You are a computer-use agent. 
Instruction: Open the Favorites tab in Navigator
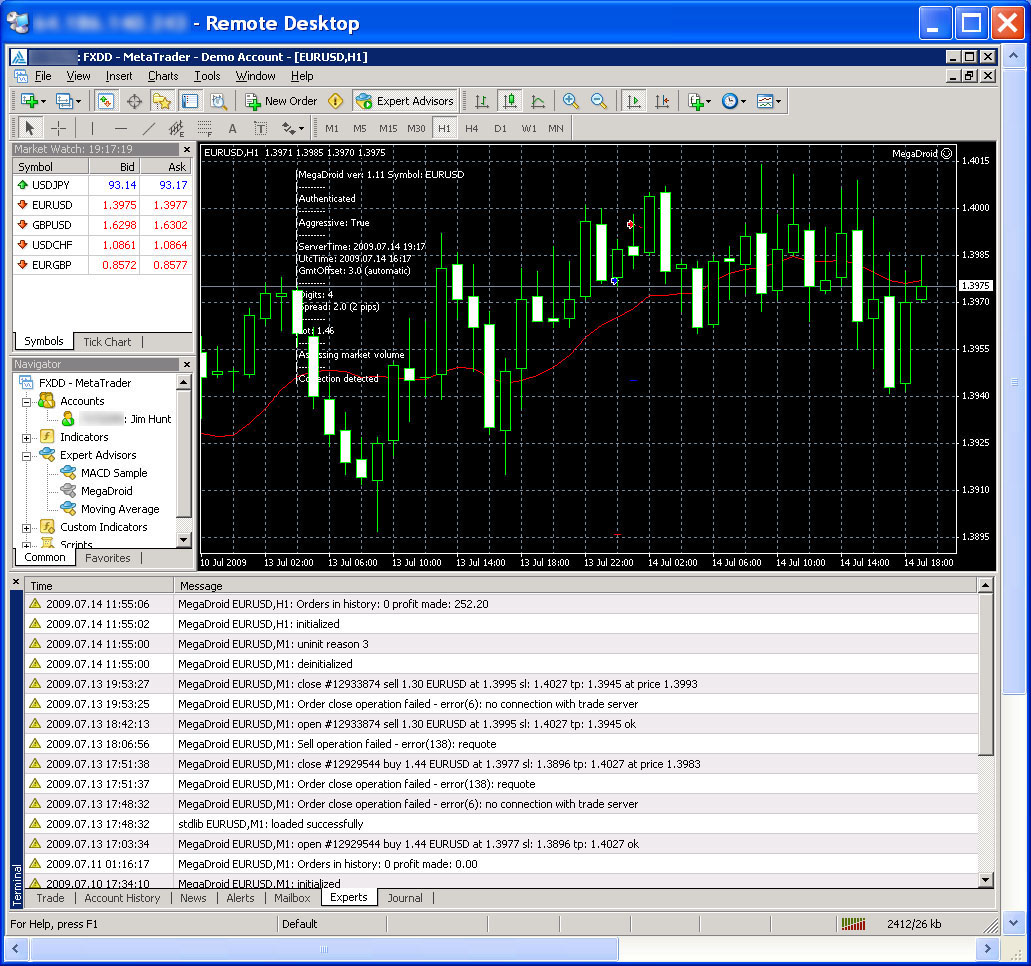pos(108,558)
